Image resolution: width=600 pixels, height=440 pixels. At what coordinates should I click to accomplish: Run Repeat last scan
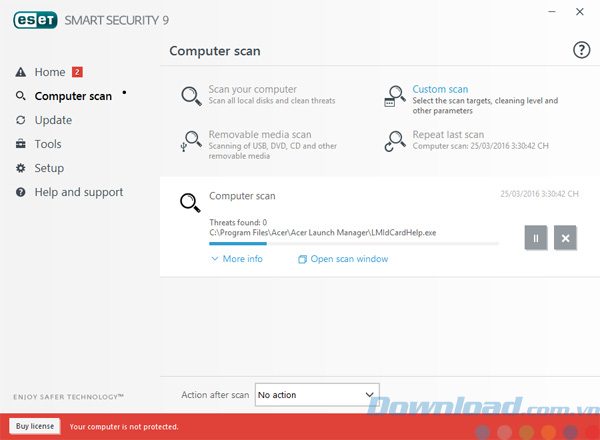448,135
